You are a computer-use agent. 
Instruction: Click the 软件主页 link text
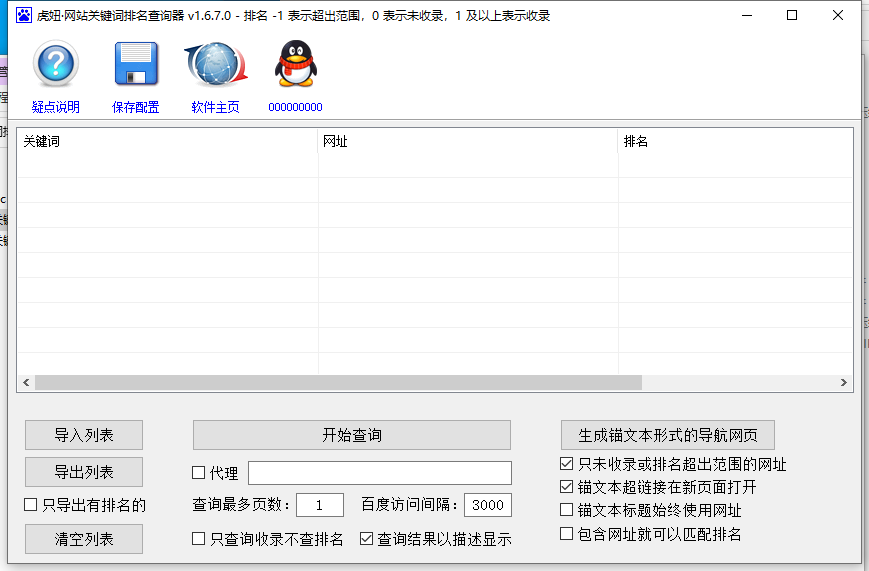[216, 107]
